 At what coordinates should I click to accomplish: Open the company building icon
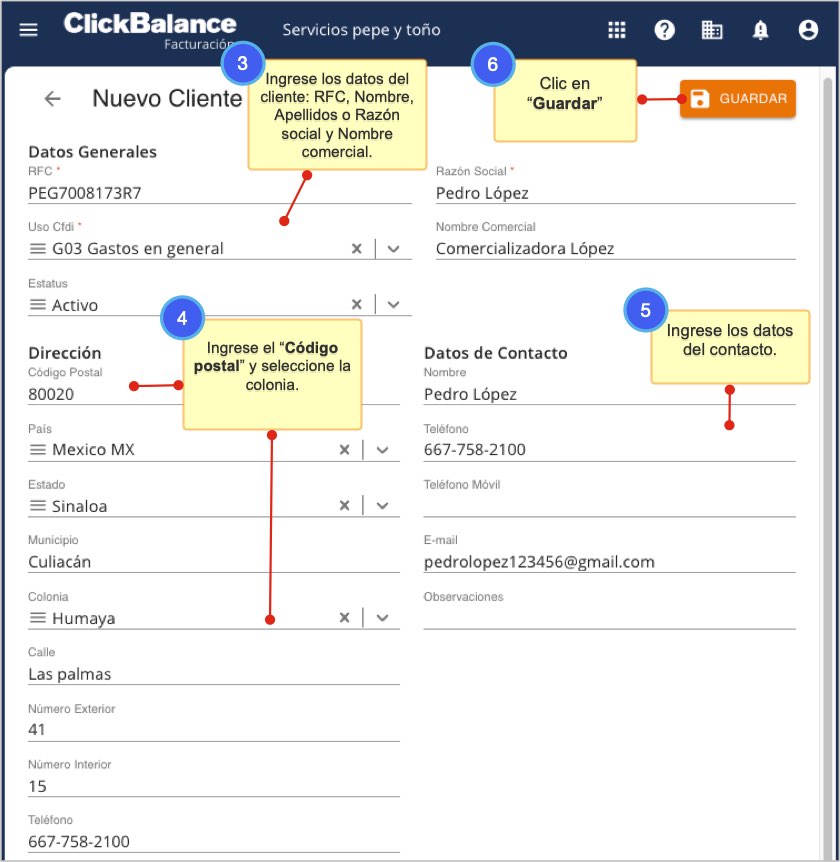712,30
